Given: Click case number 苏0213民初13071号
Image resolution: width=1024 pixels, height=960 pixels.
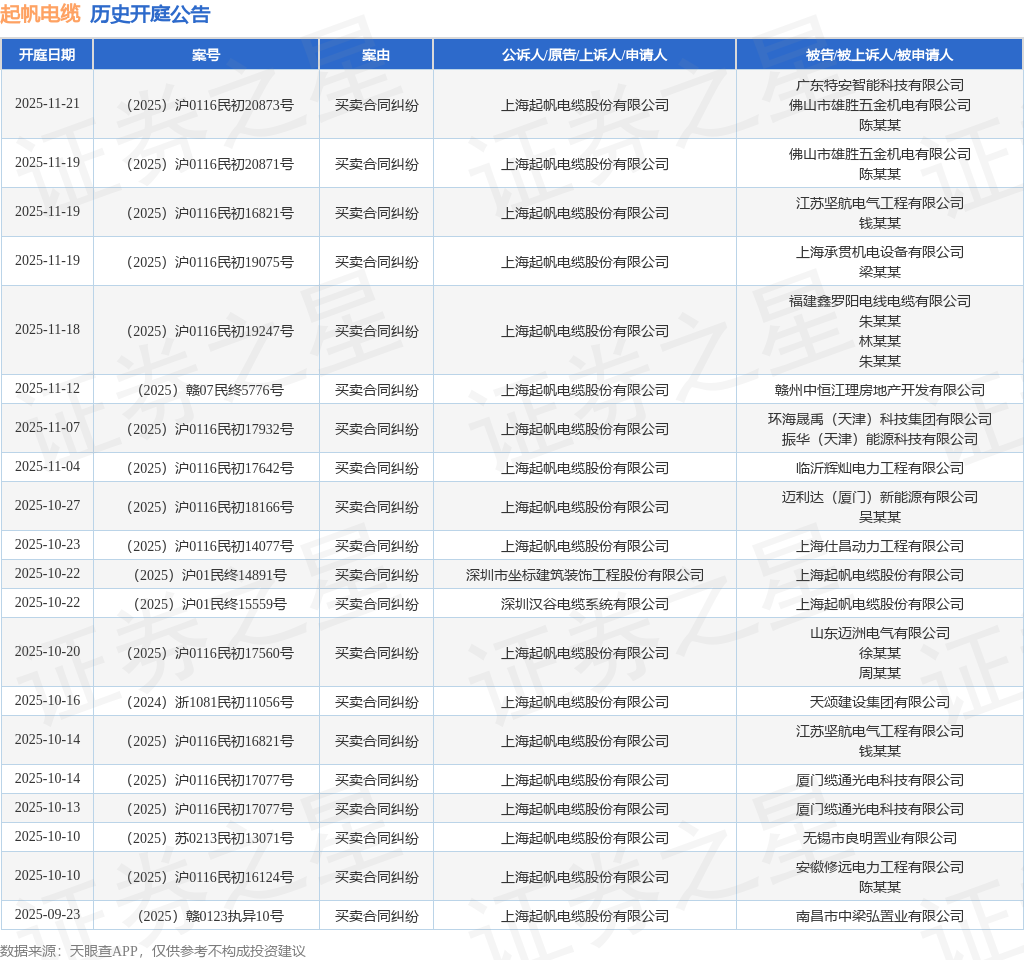Looking at the screenshot, I should [x=210, y=838].
